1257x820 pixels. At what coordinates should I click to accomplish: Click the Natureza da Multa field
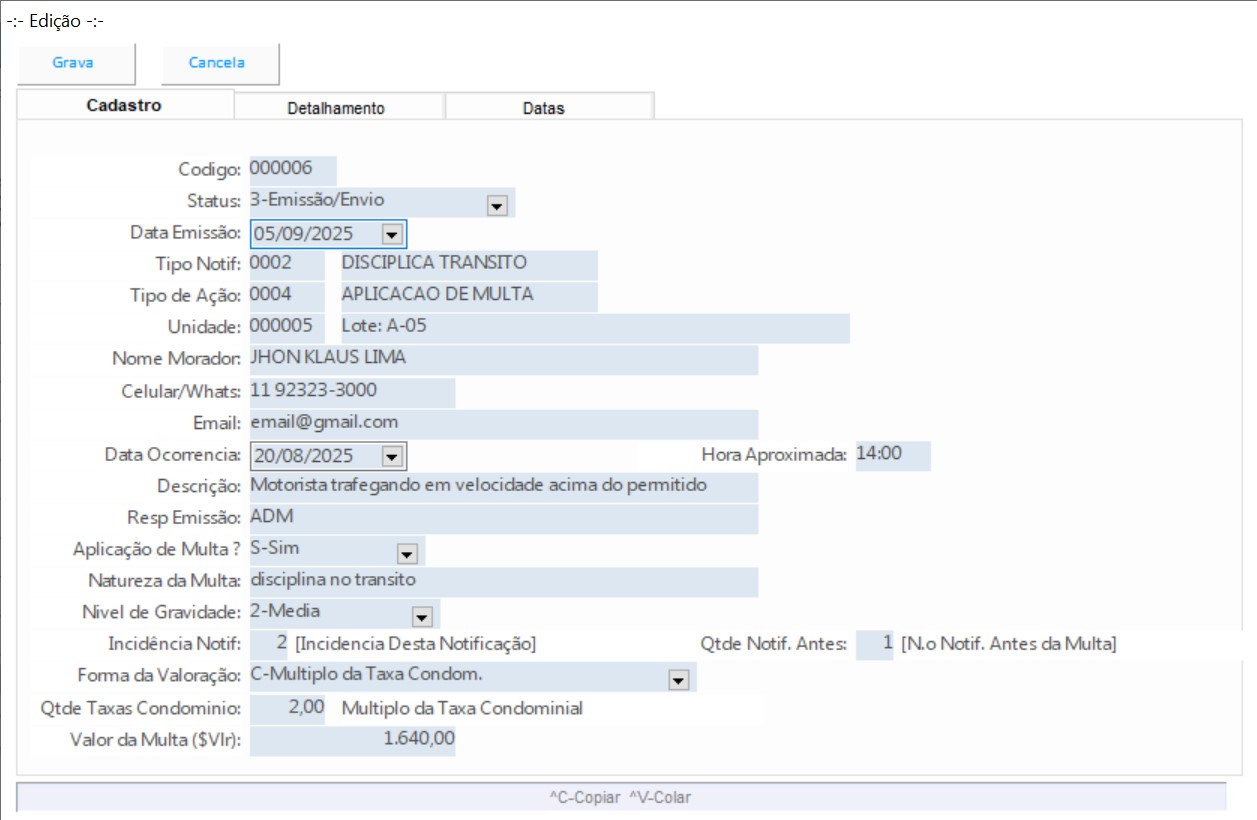[502, 581]
